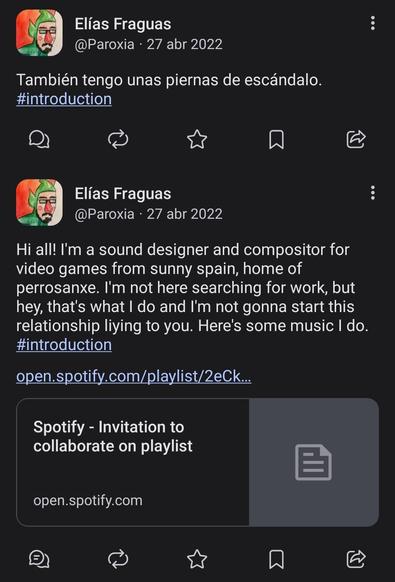Tap #introduction hashtag in second post

[x=64, y=345]
